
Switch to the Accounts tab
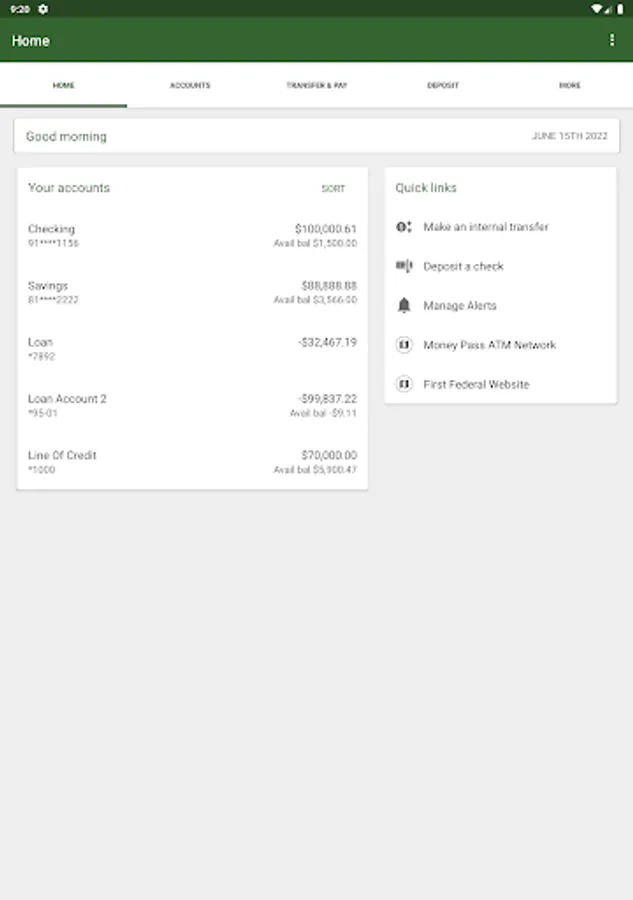[190, 86]
